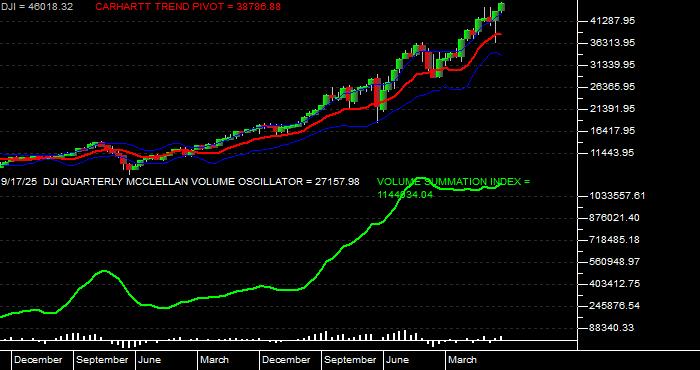Click the 9/17/25 date stamp
Image resolution: width=700 pixels, height=370 pixels.
(19, 182)
